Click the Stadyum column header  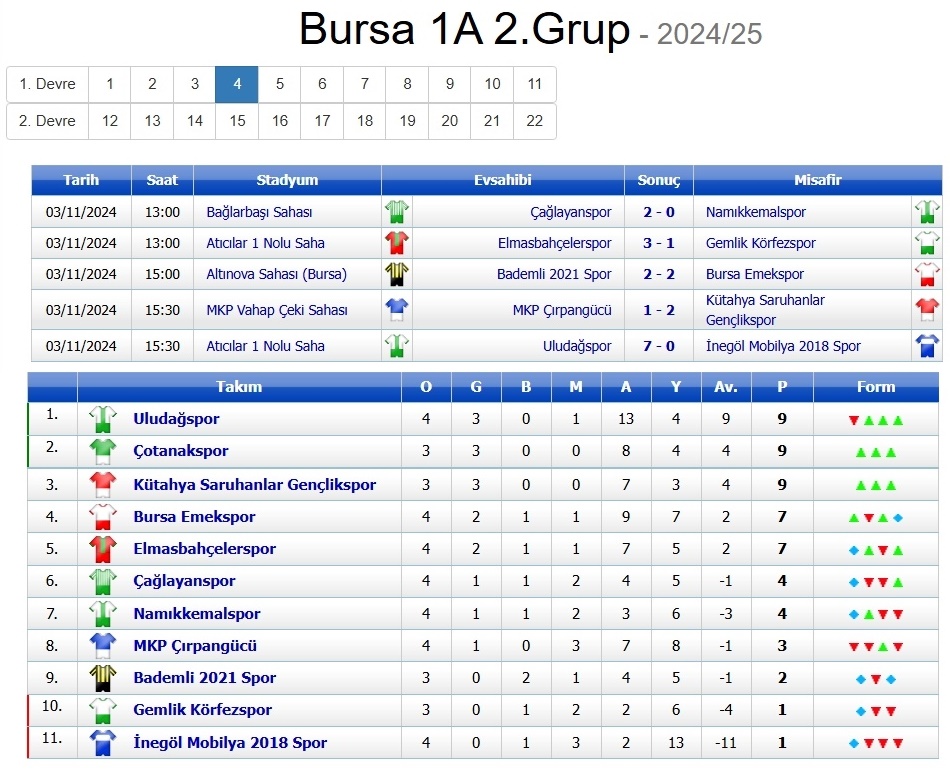(x=287, y=180)
